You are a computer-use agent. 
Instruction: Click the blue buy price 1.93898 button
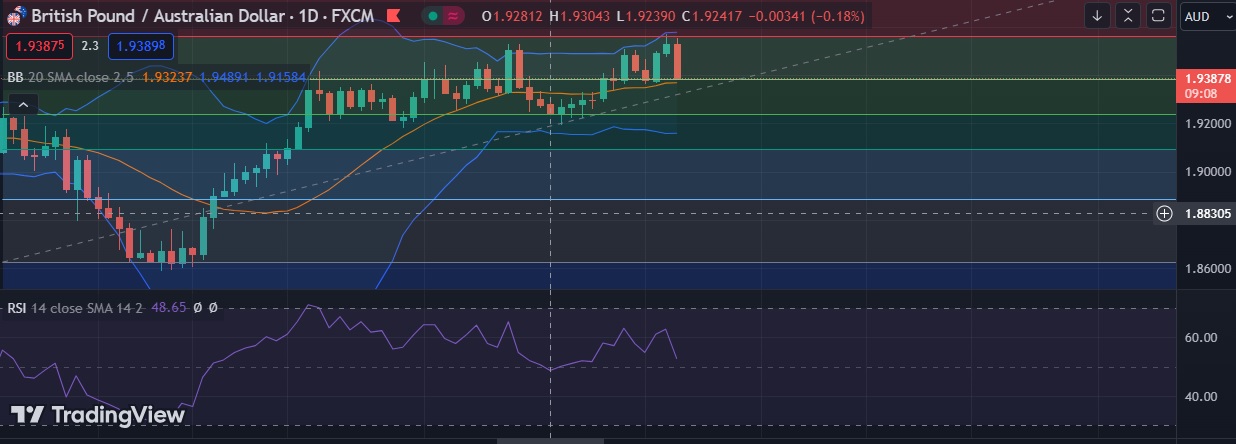[x=141, y=45]
